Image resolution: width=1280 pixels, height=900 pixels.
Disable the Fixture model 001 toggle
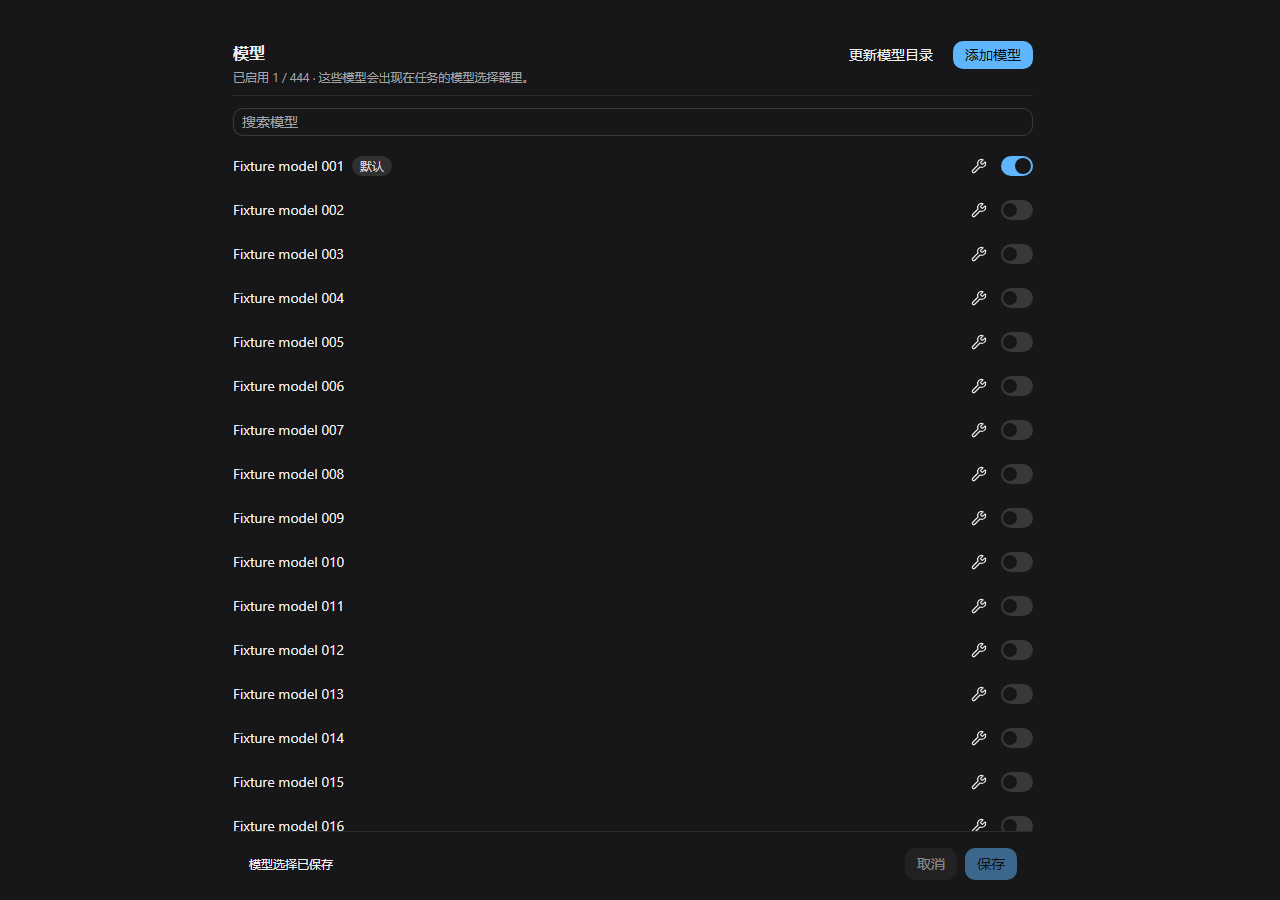pyautogui.click(x=1017, y=166)
